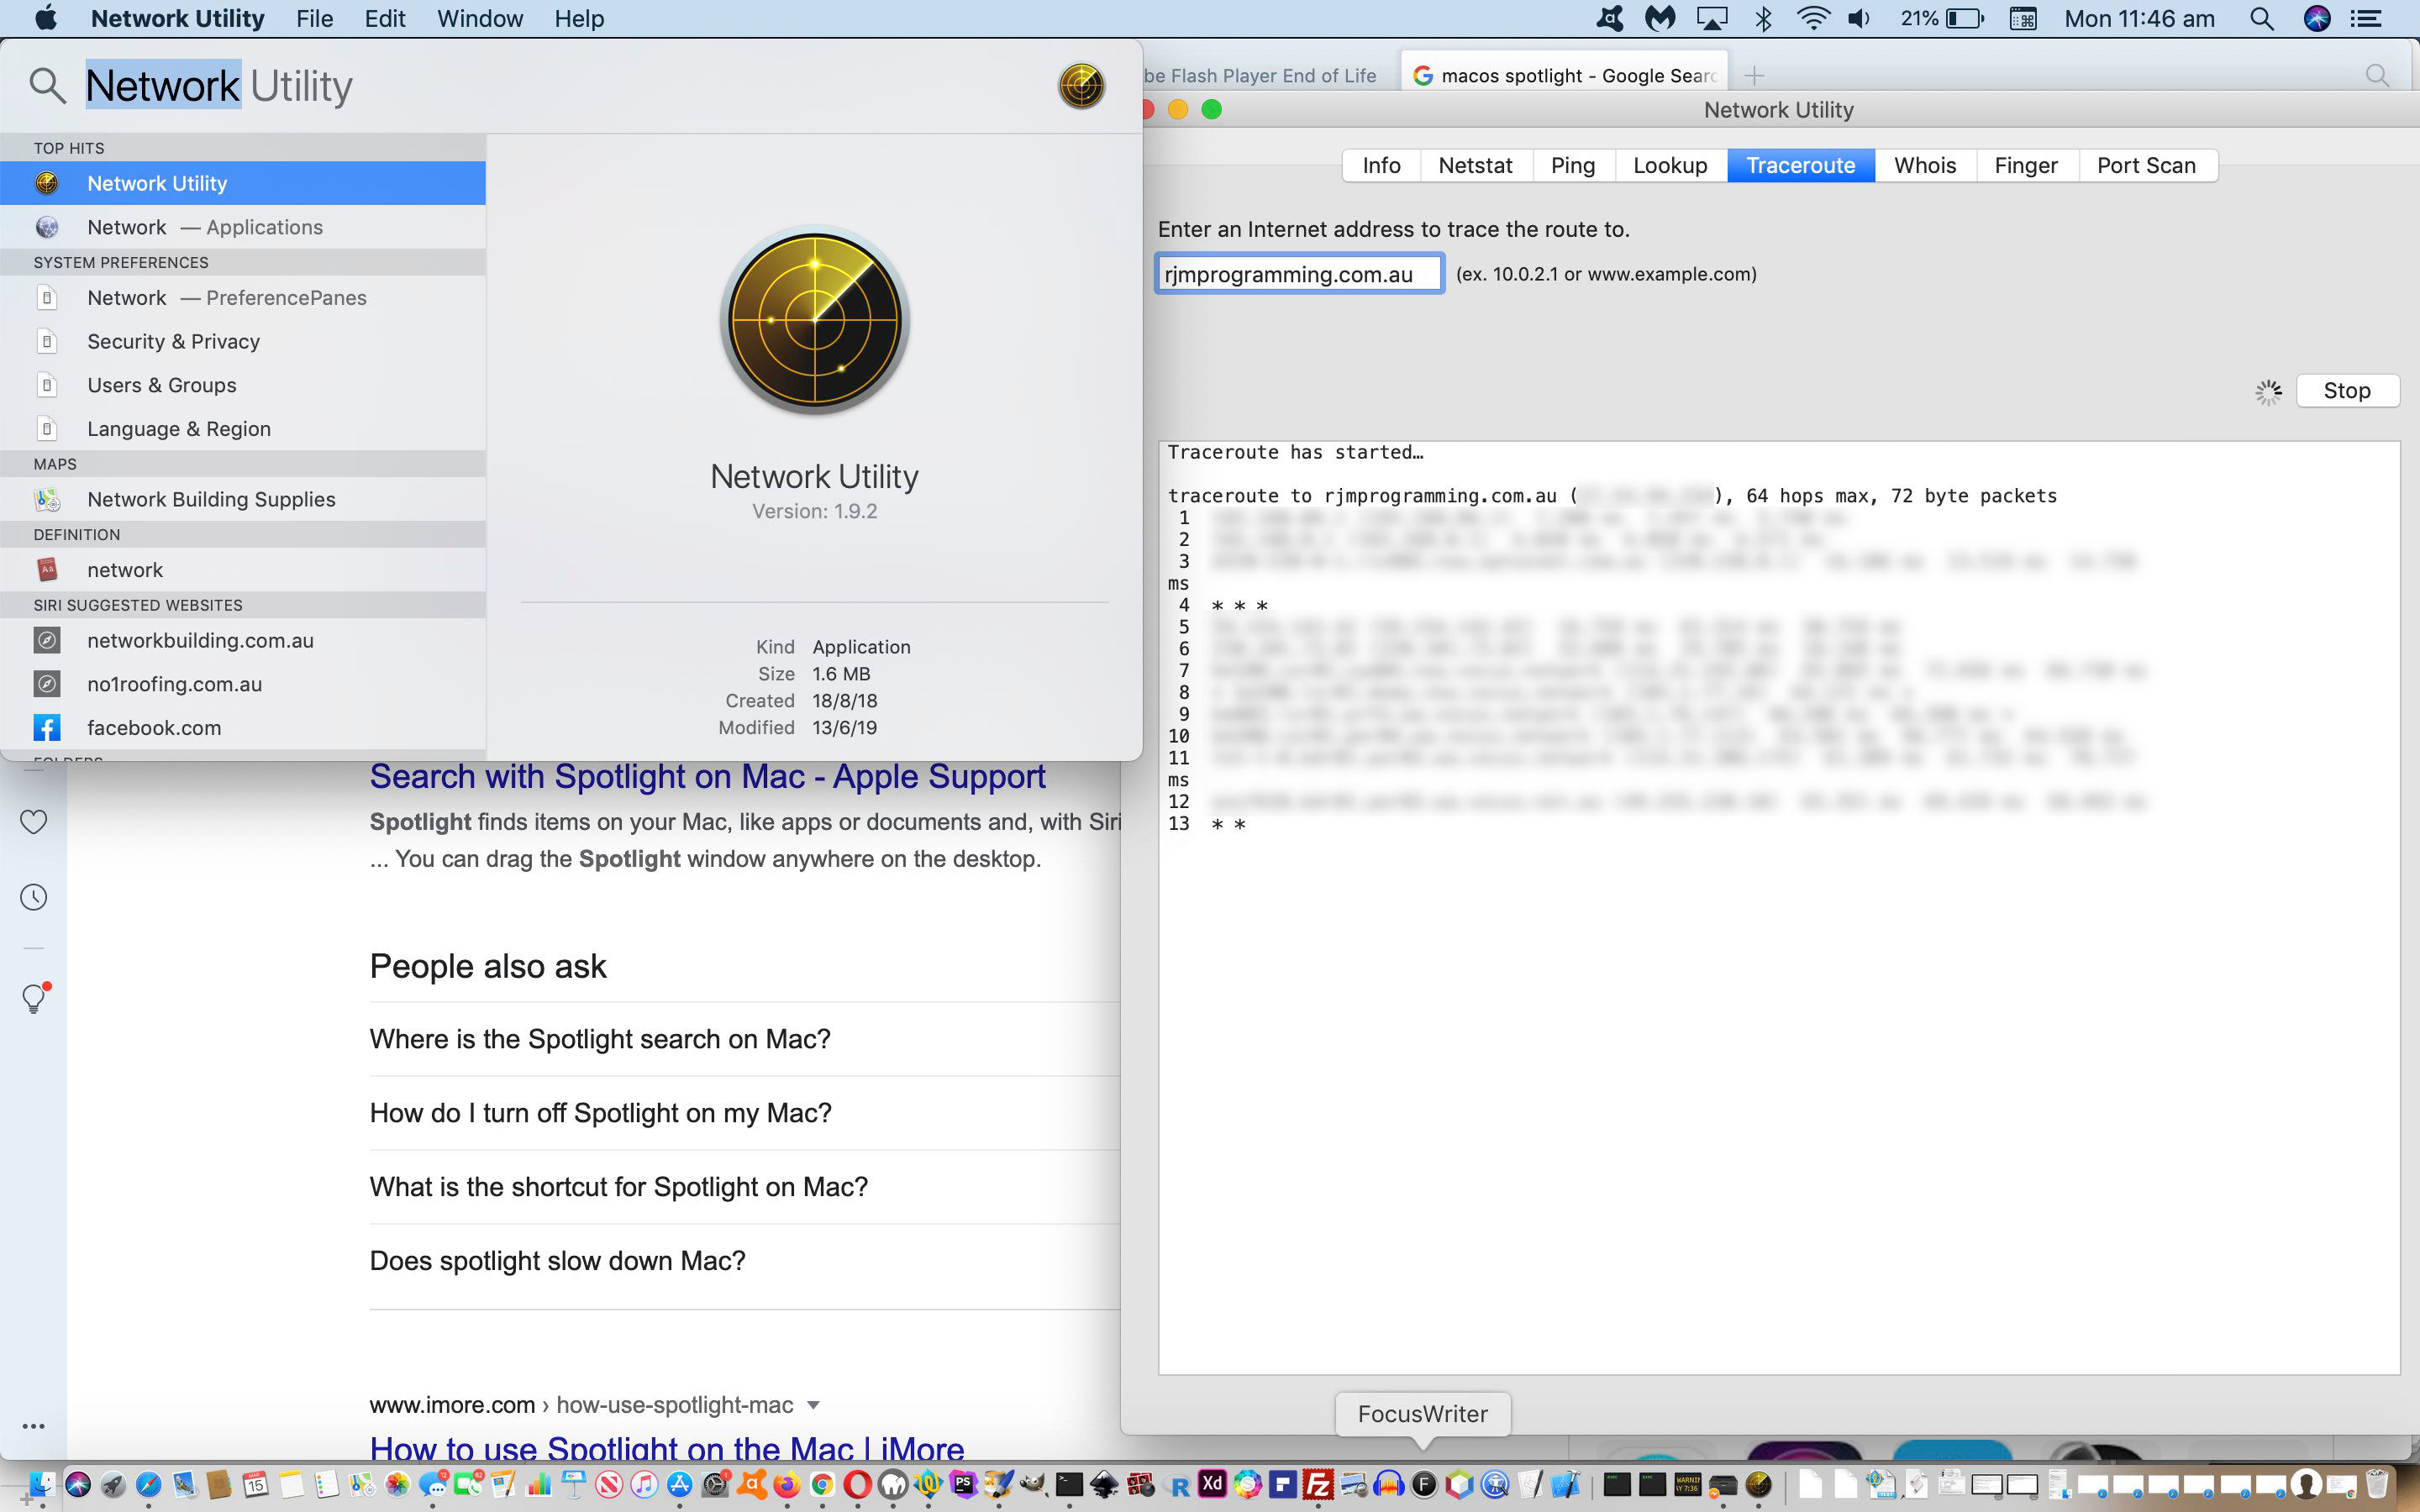Select the network definition result
This screenshot has width=2420, height=1512.
pyautogui.click(x=243, y=570)
